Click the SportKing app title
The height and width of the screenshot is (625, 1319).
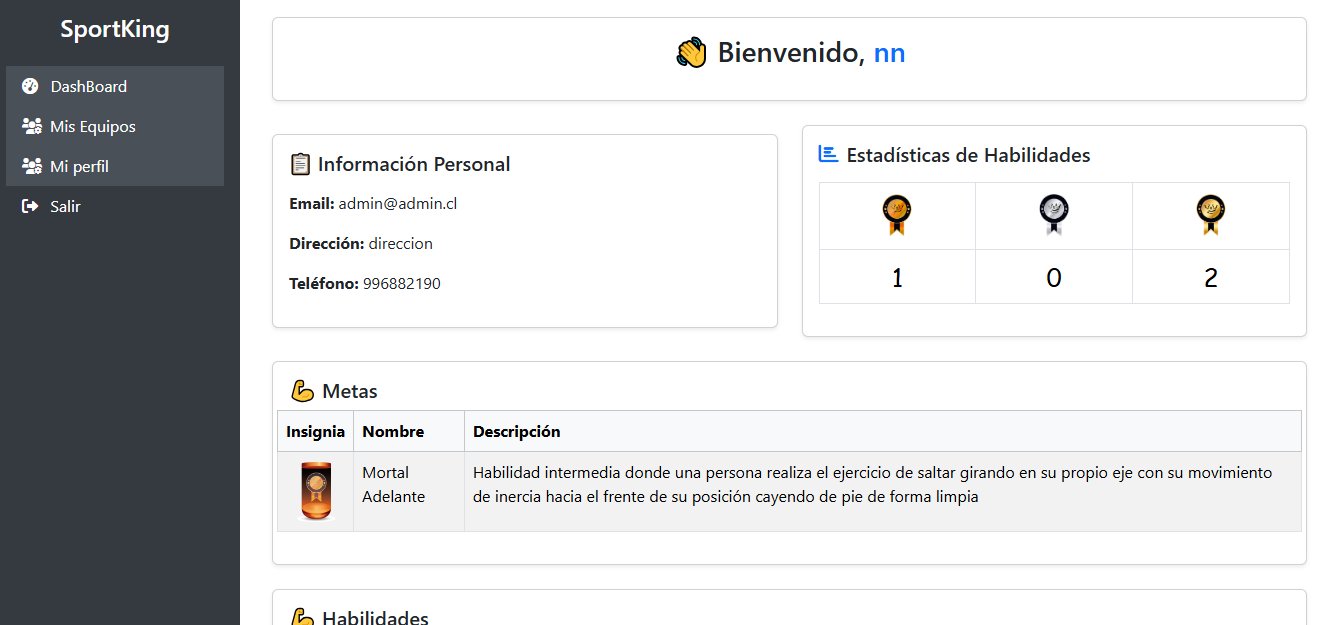(x=115, y=29)
